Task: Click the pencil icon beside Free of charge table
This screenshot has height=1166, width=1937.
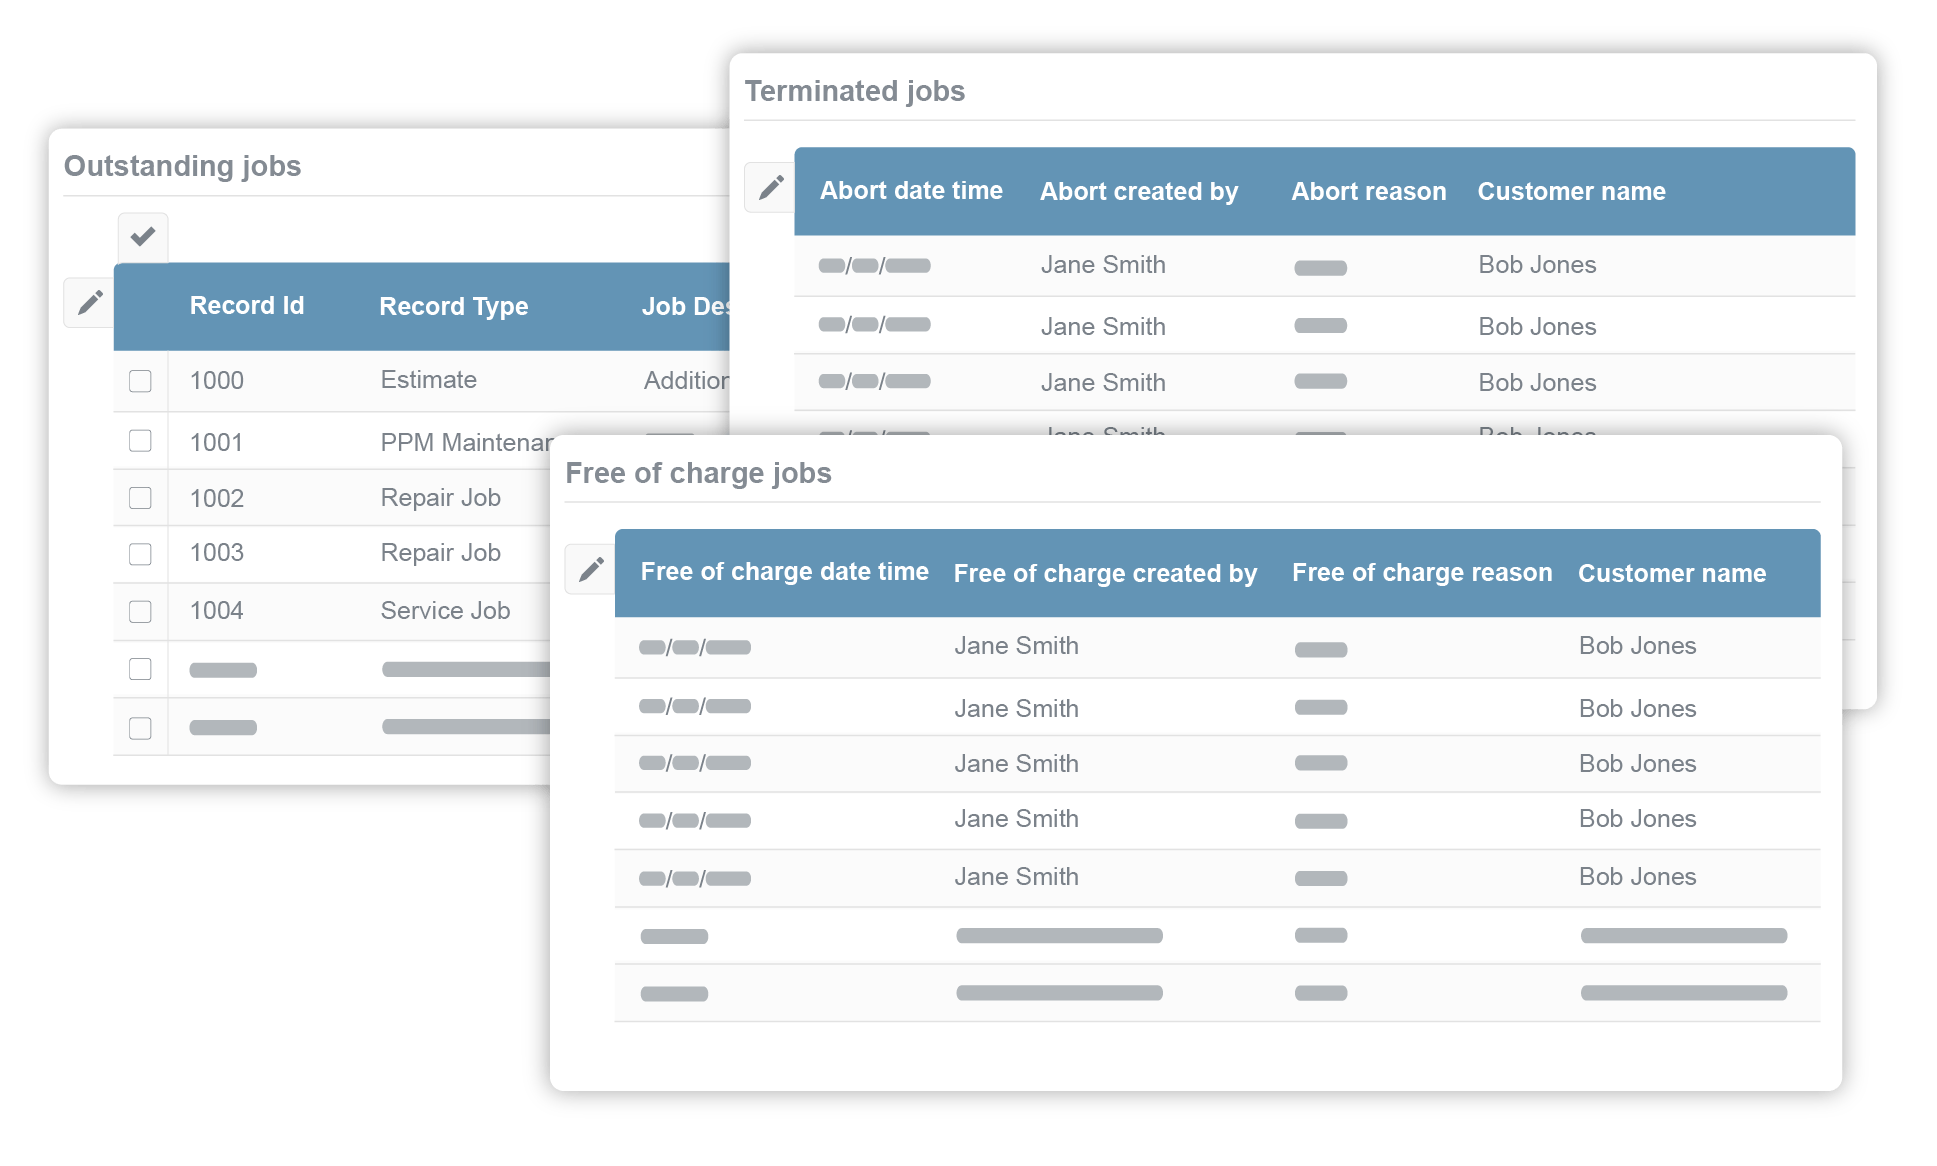Action: (591, 569)
